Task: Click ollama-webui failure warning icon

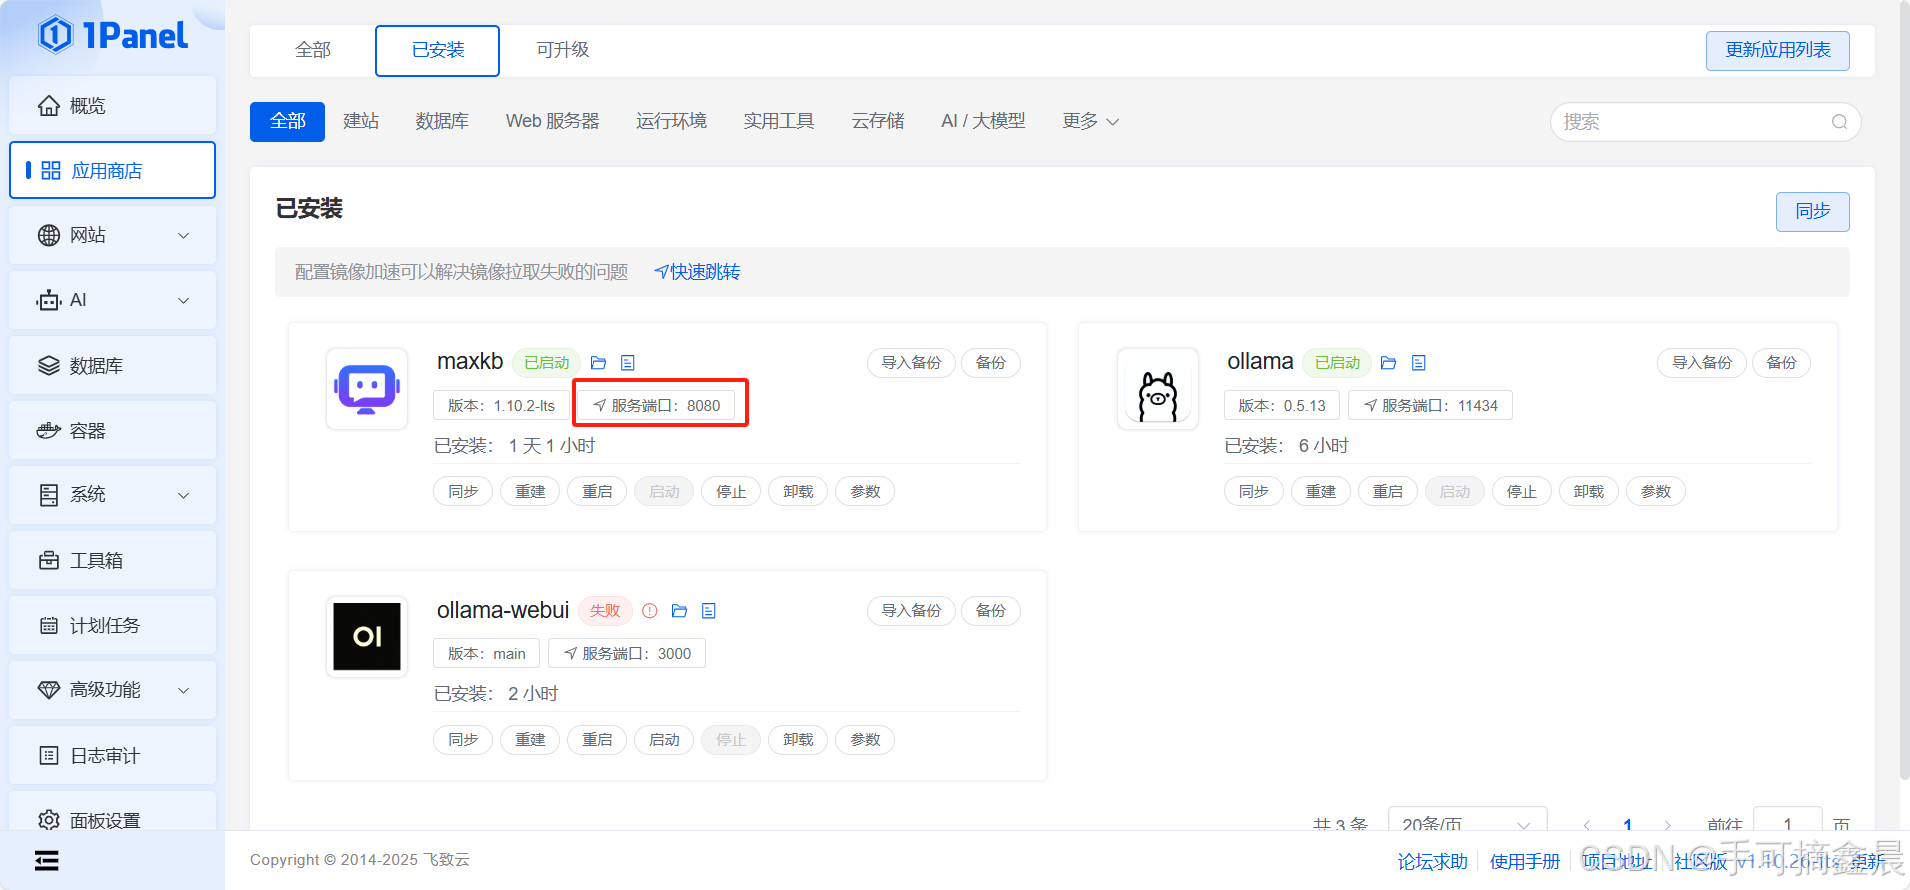Action: (x=650, y=611)
